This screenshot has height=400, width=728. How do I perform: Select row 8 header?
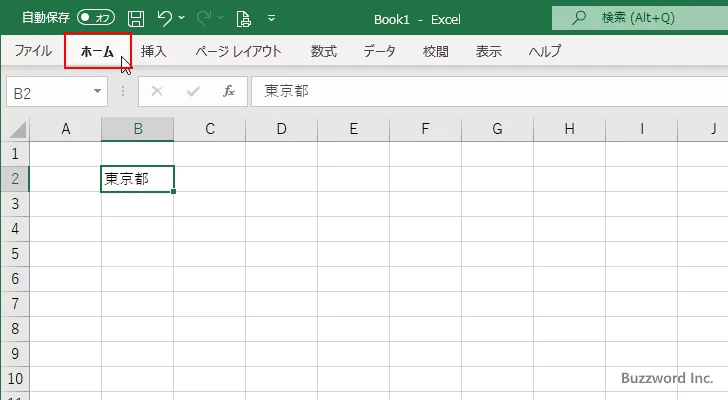click(15, 329)
